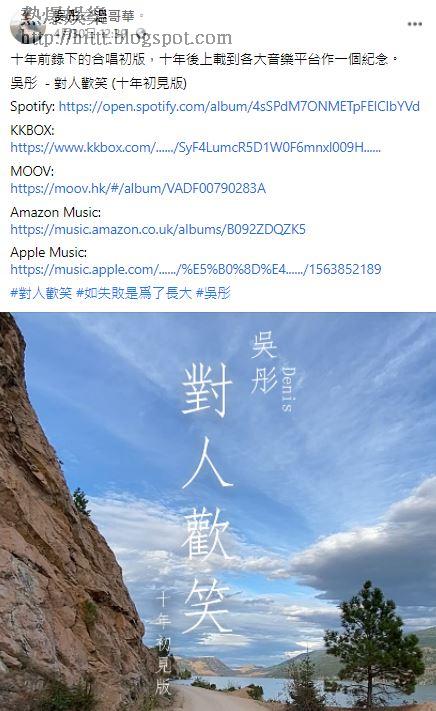Screen dimensions: 436x711
Task: Click the Apple Music: label text
Action: [48, 253]
